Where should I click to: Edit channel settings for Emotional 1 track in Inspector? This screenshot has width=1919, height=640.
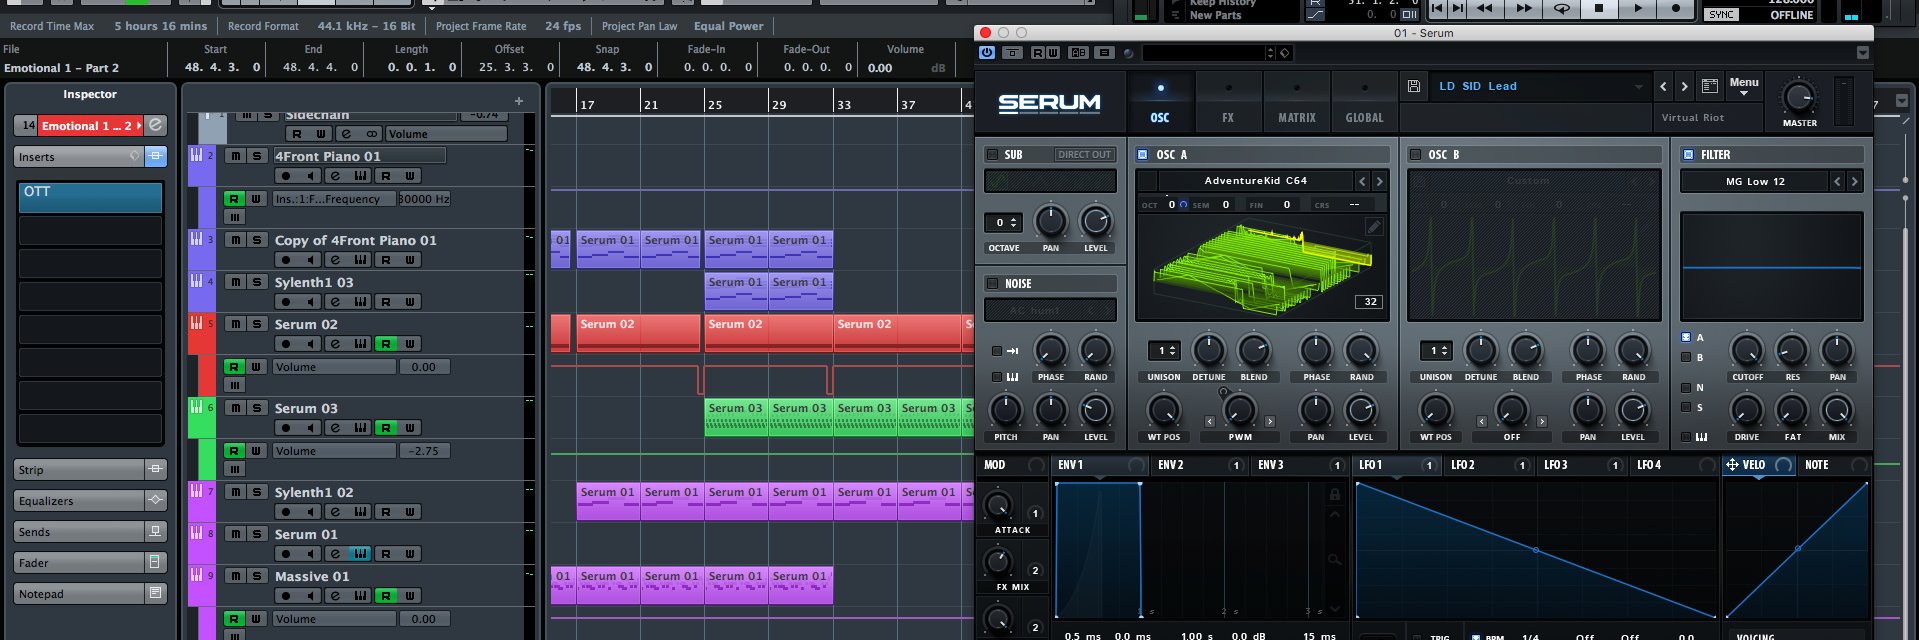155,125
